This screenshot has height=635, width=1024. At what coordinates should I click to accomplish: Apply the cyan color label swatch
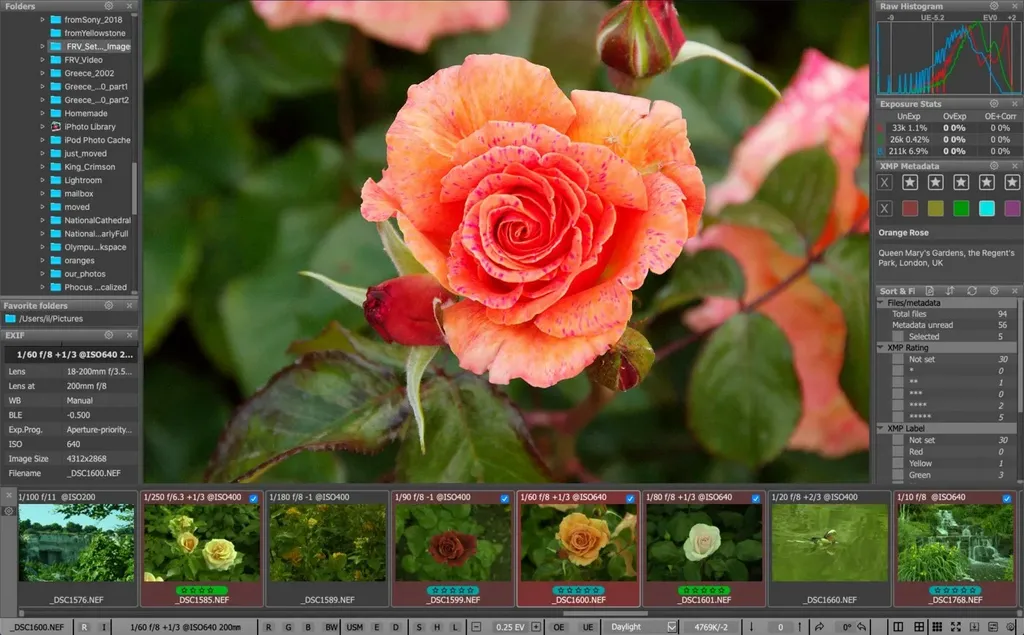tap(987, 208)
